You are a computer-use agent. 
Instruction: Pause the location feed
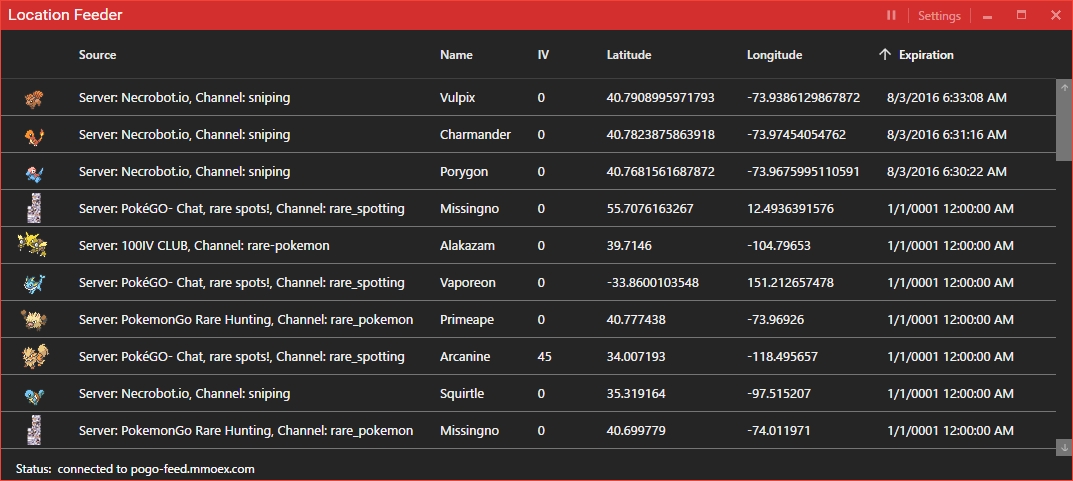tap(891, 15)
